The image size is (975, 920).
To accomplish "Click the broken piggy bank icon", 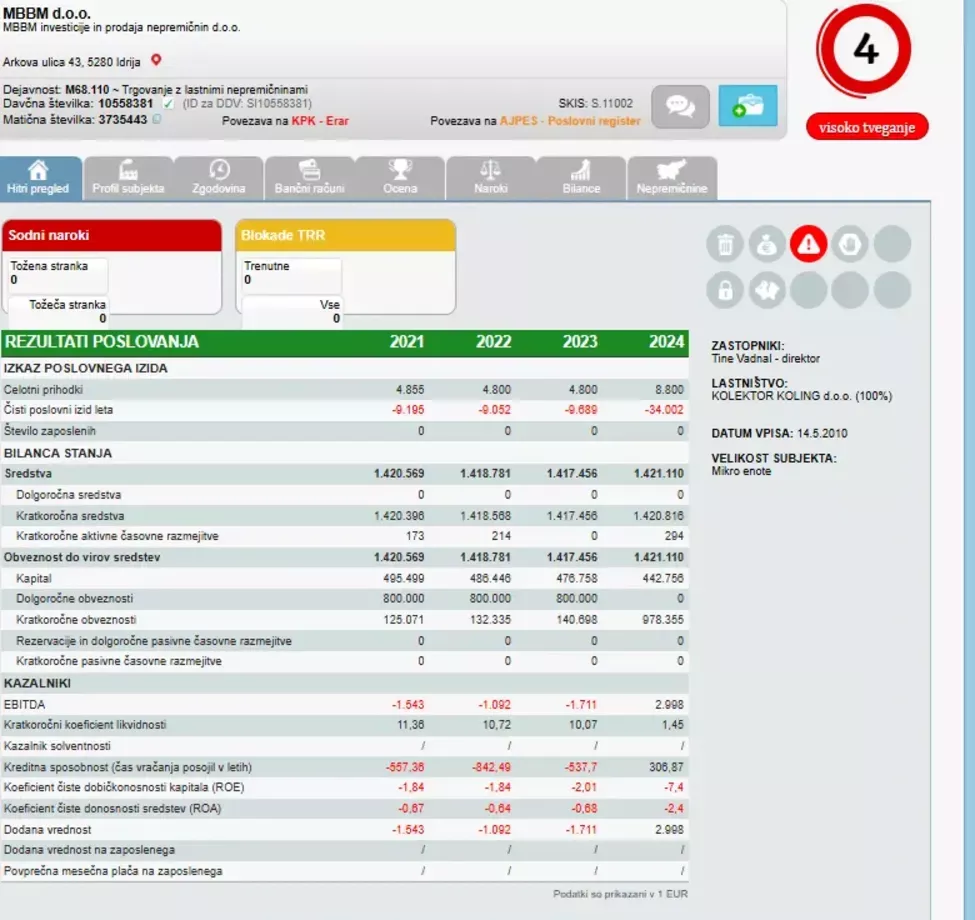I will pyautogui.click(x=767, y=290).
